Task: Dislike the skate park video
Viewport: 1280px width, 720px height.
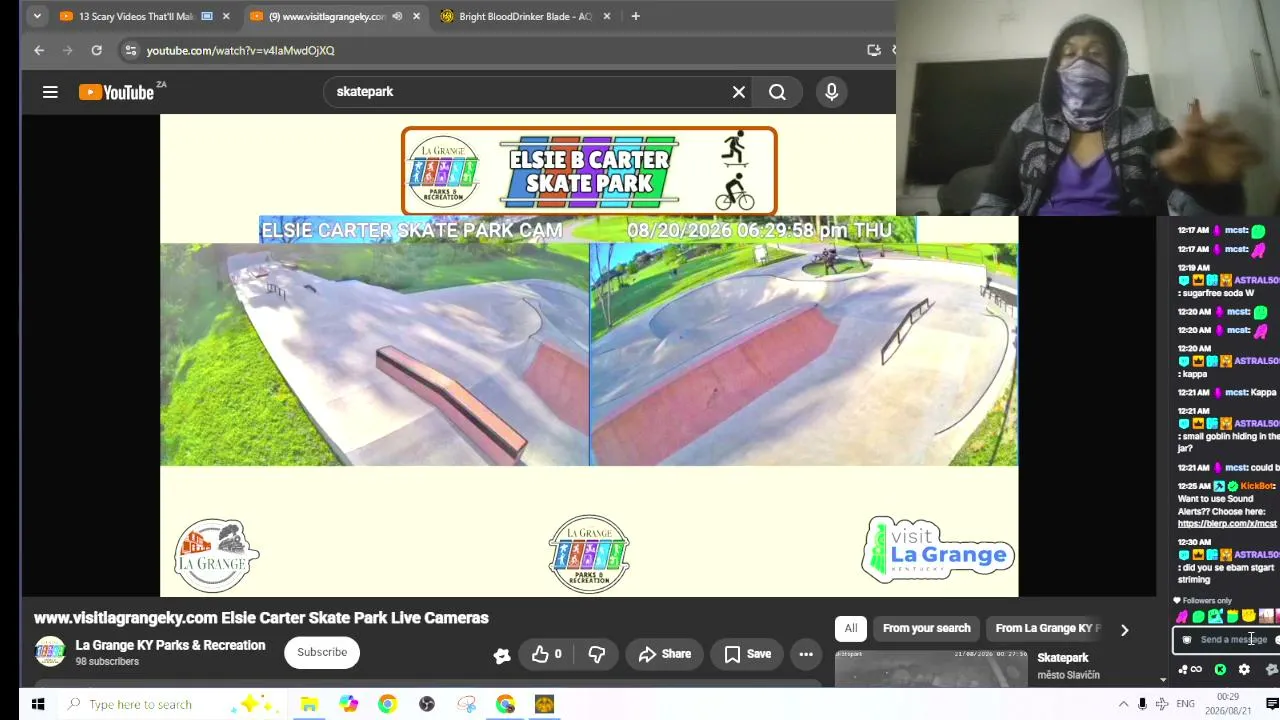Action: 597,654
